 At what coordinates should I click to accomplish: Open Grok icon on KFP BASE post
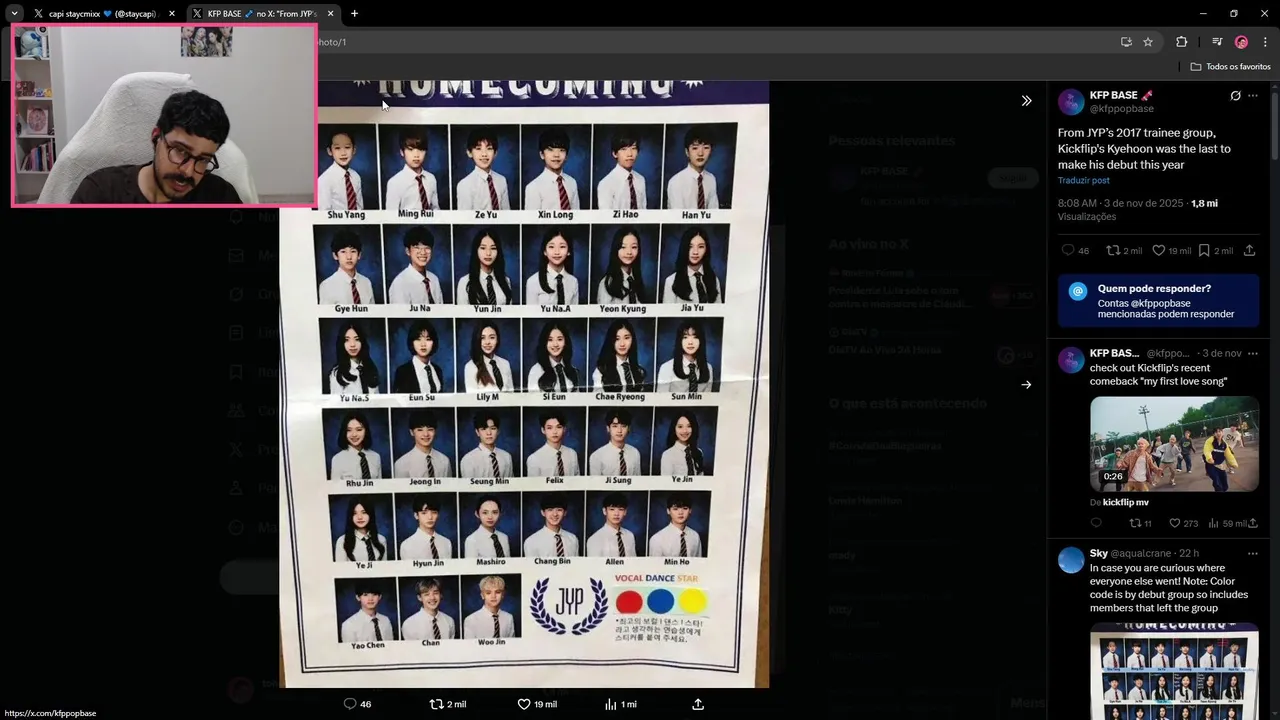click(x=1235, y=96)
